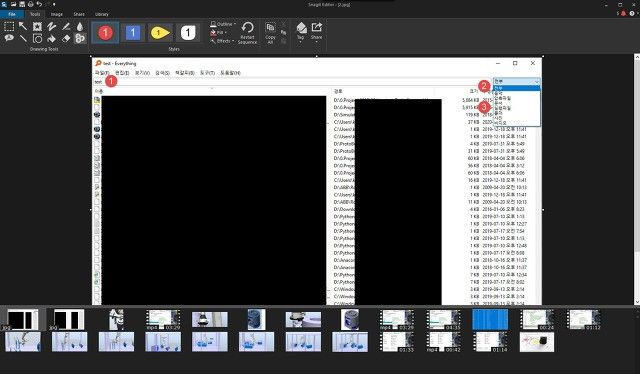The width and height of the screenshot is (640, 374).
Task: Select the Shape tool
Action: [x=37, y=38]
